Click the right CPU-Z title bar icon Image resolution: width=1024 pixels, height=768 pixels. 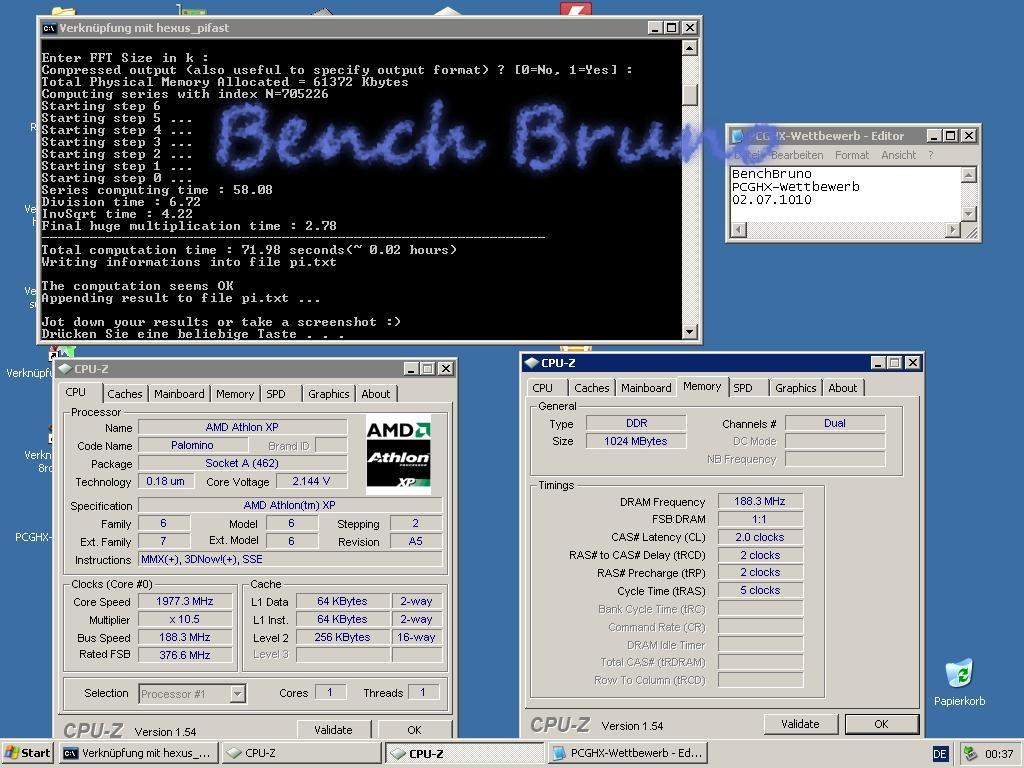pyautogui.click(x=532, y=362)
